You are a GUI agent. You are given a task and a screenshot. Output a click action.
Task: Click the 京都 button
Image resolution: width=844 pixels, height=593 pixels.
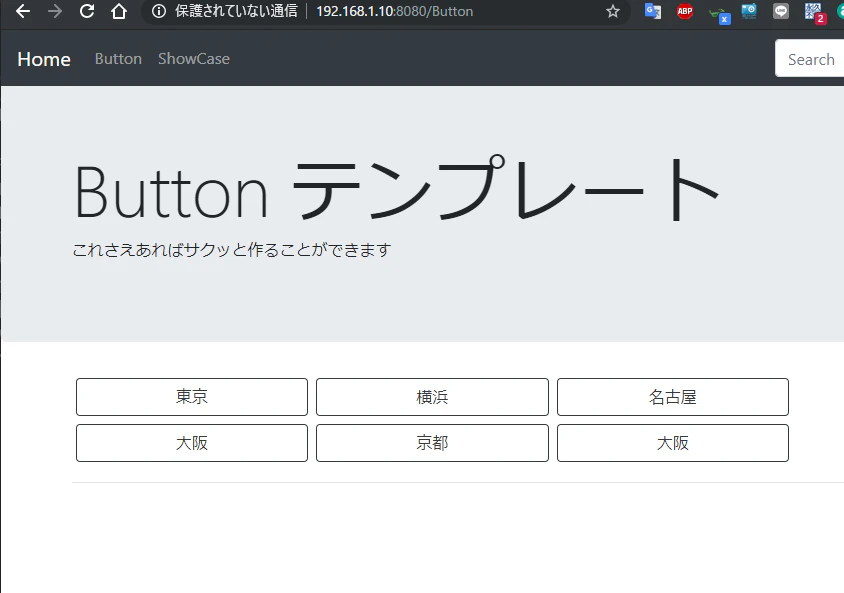(432, 443)
